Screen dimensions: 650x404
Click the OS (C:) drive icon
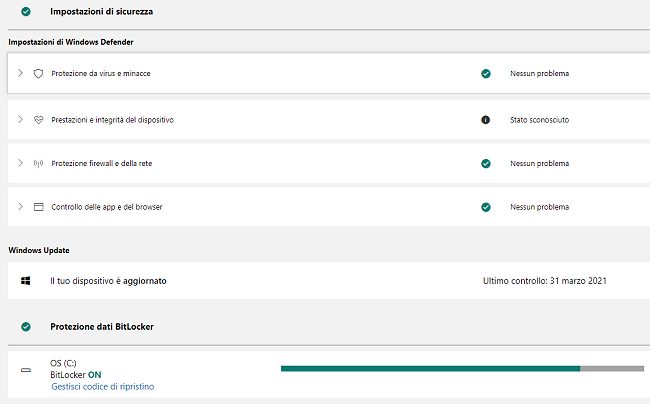pyautogui.click(x=26, y=370)
